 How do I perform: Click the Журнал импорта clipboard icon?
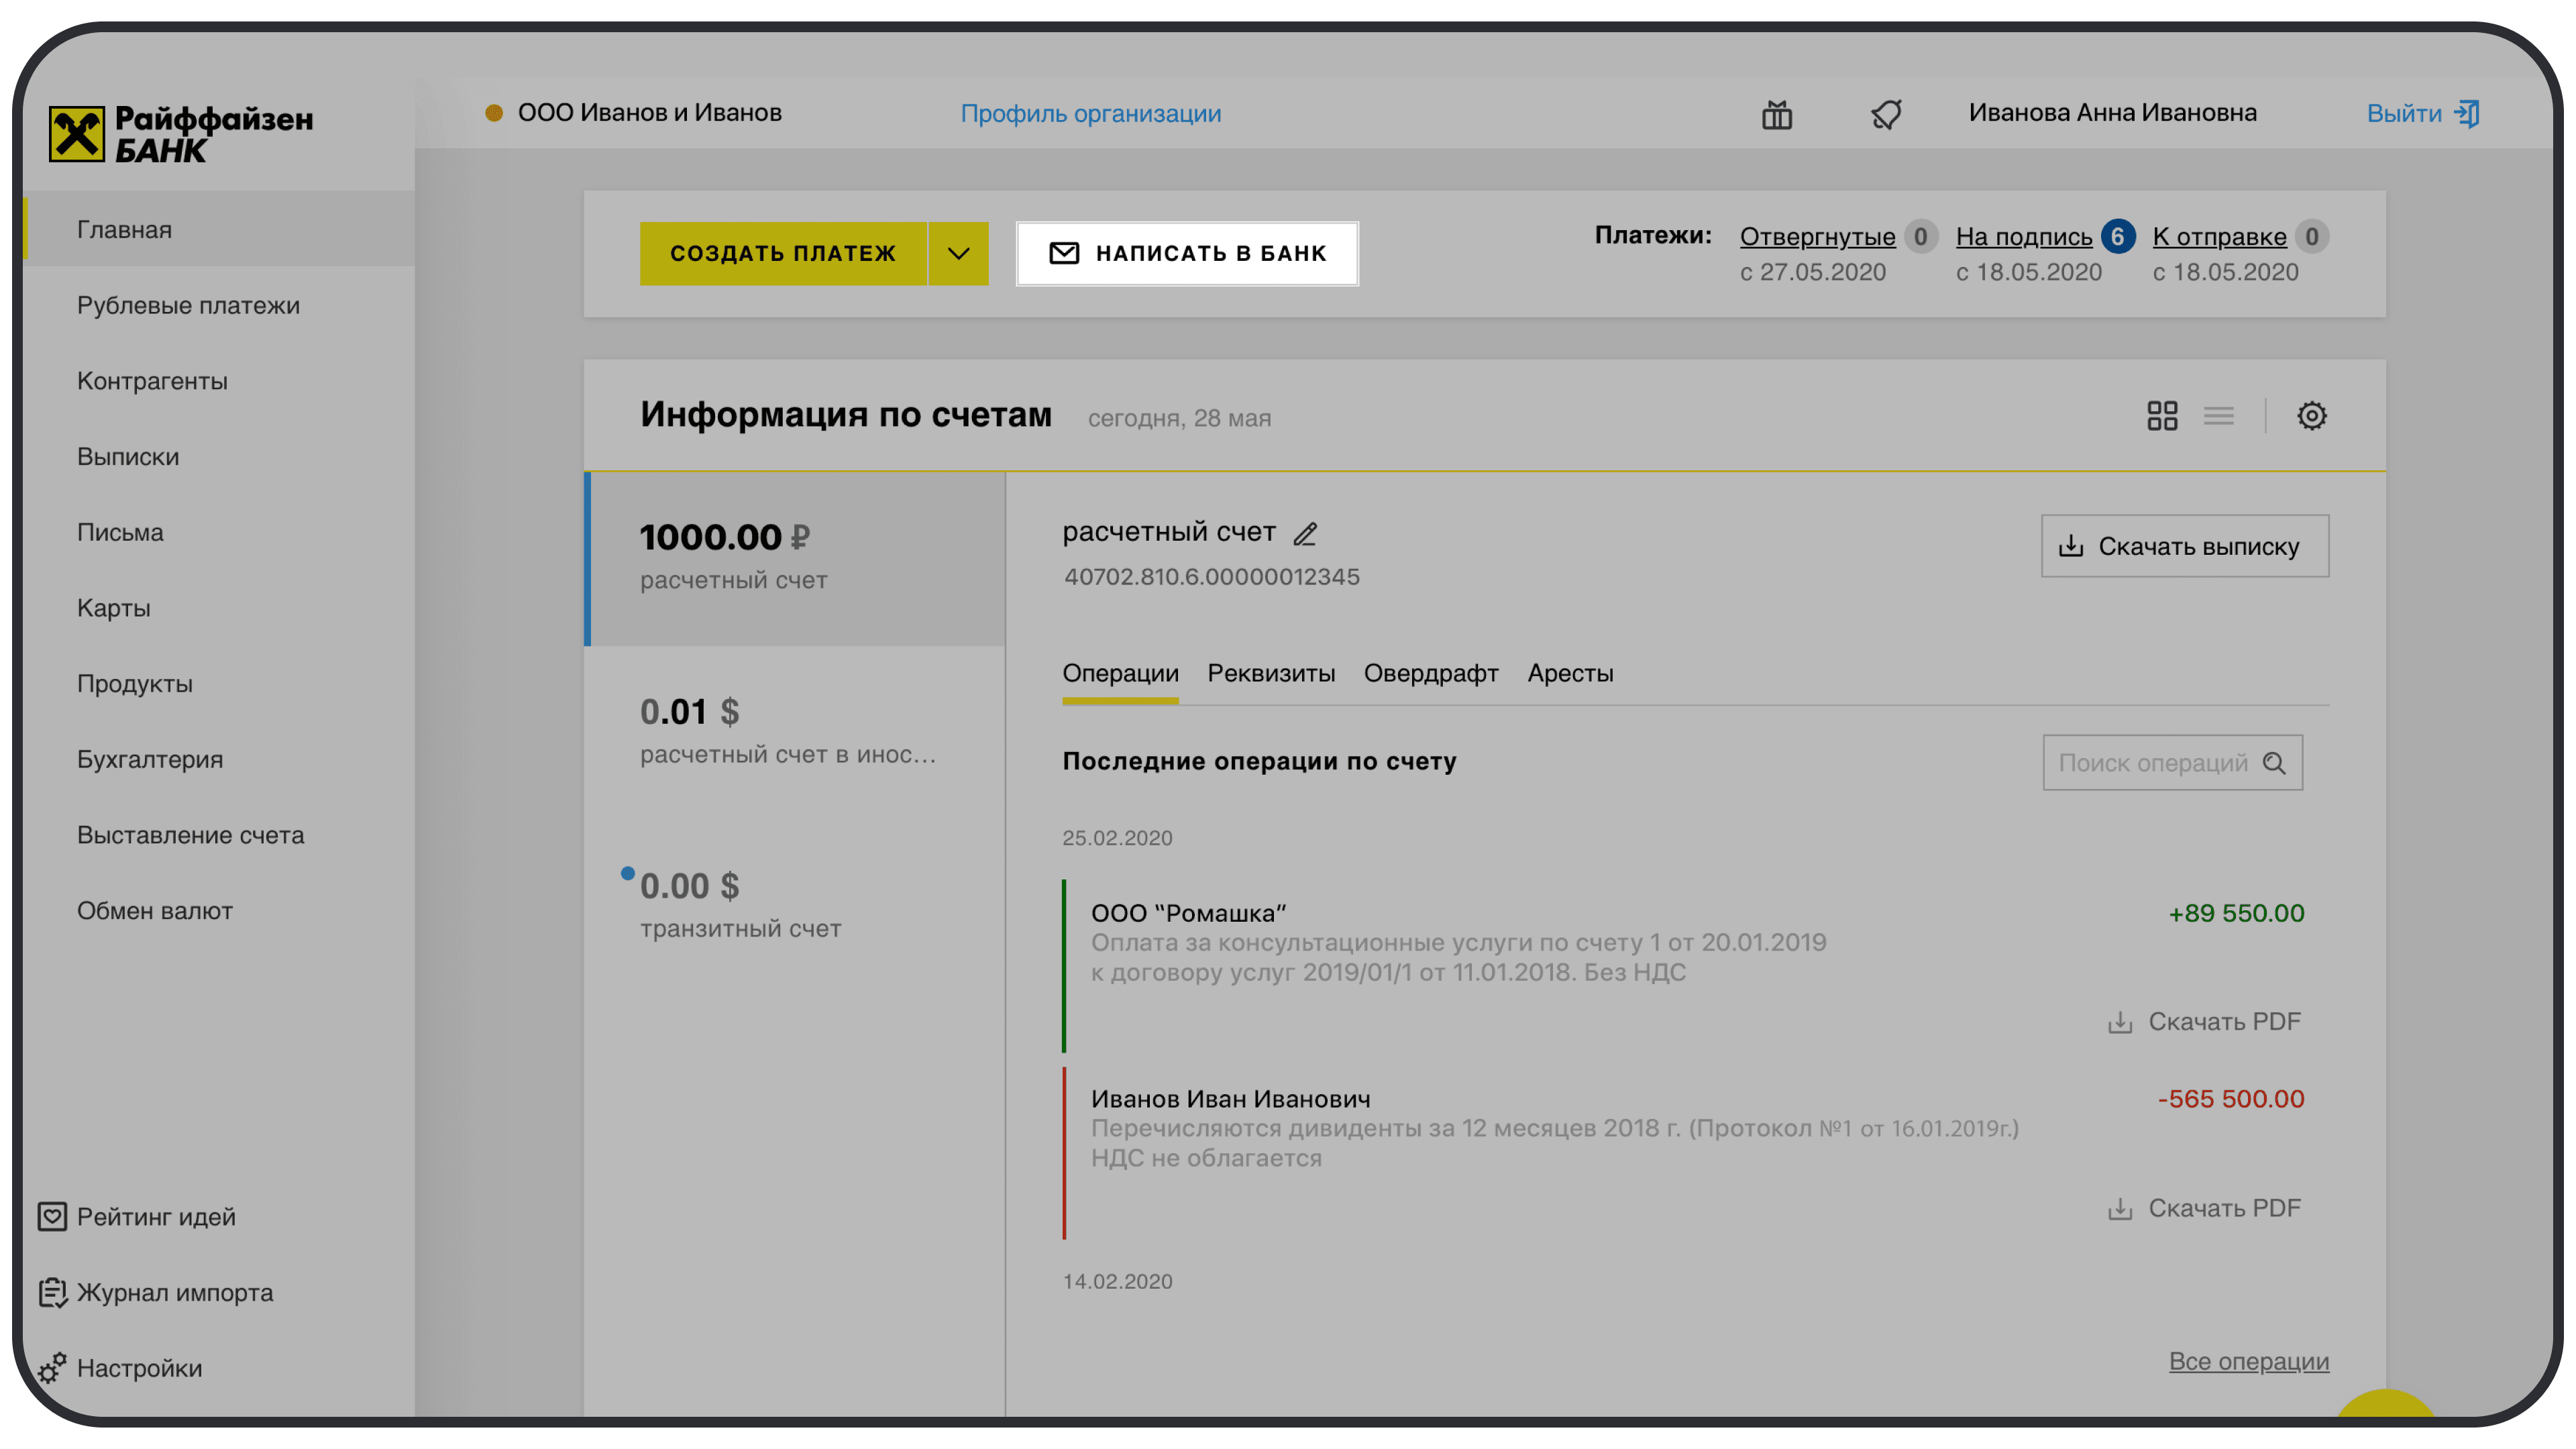pyautogui.click(x=52, y=1292)
